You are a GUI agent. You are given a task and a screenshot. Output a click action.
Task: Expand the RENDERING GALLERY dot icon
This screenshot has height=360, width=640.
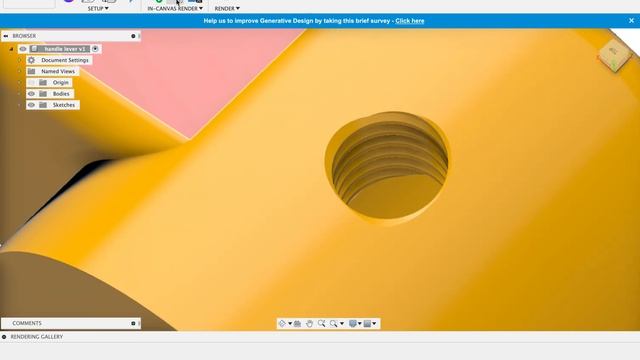(x=4, y=337)
